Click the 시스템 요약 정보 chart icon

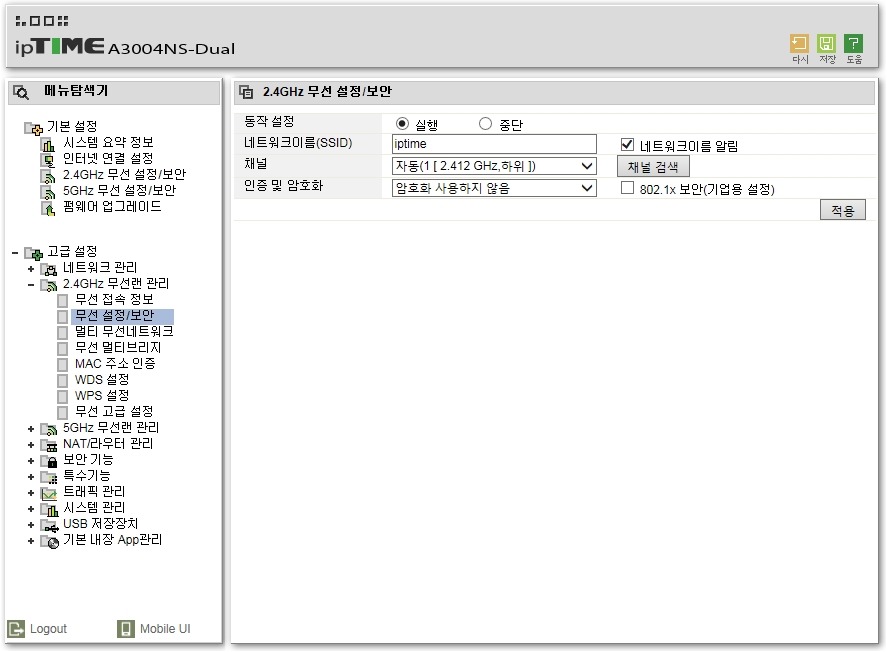[x=49, y=145]
